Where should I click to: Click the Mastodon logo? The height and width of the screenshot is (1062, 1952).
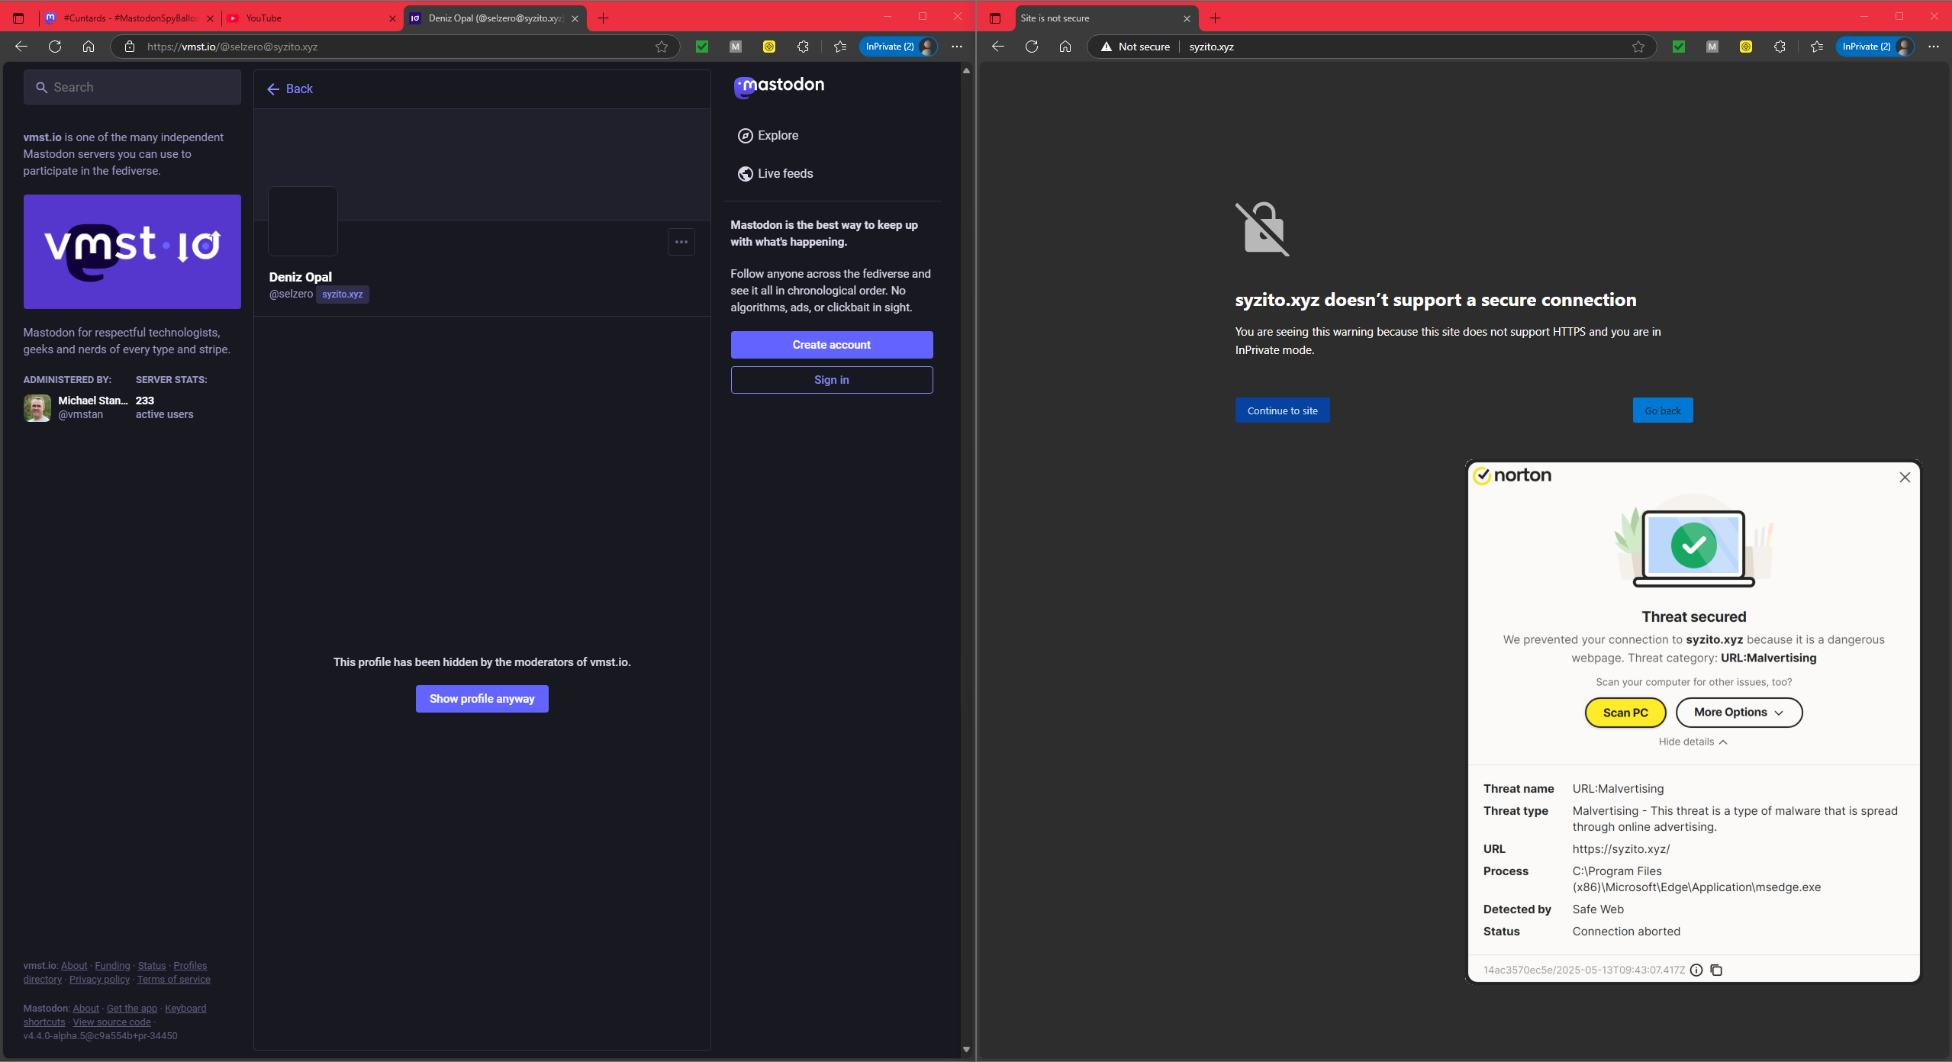click(779, 86)
